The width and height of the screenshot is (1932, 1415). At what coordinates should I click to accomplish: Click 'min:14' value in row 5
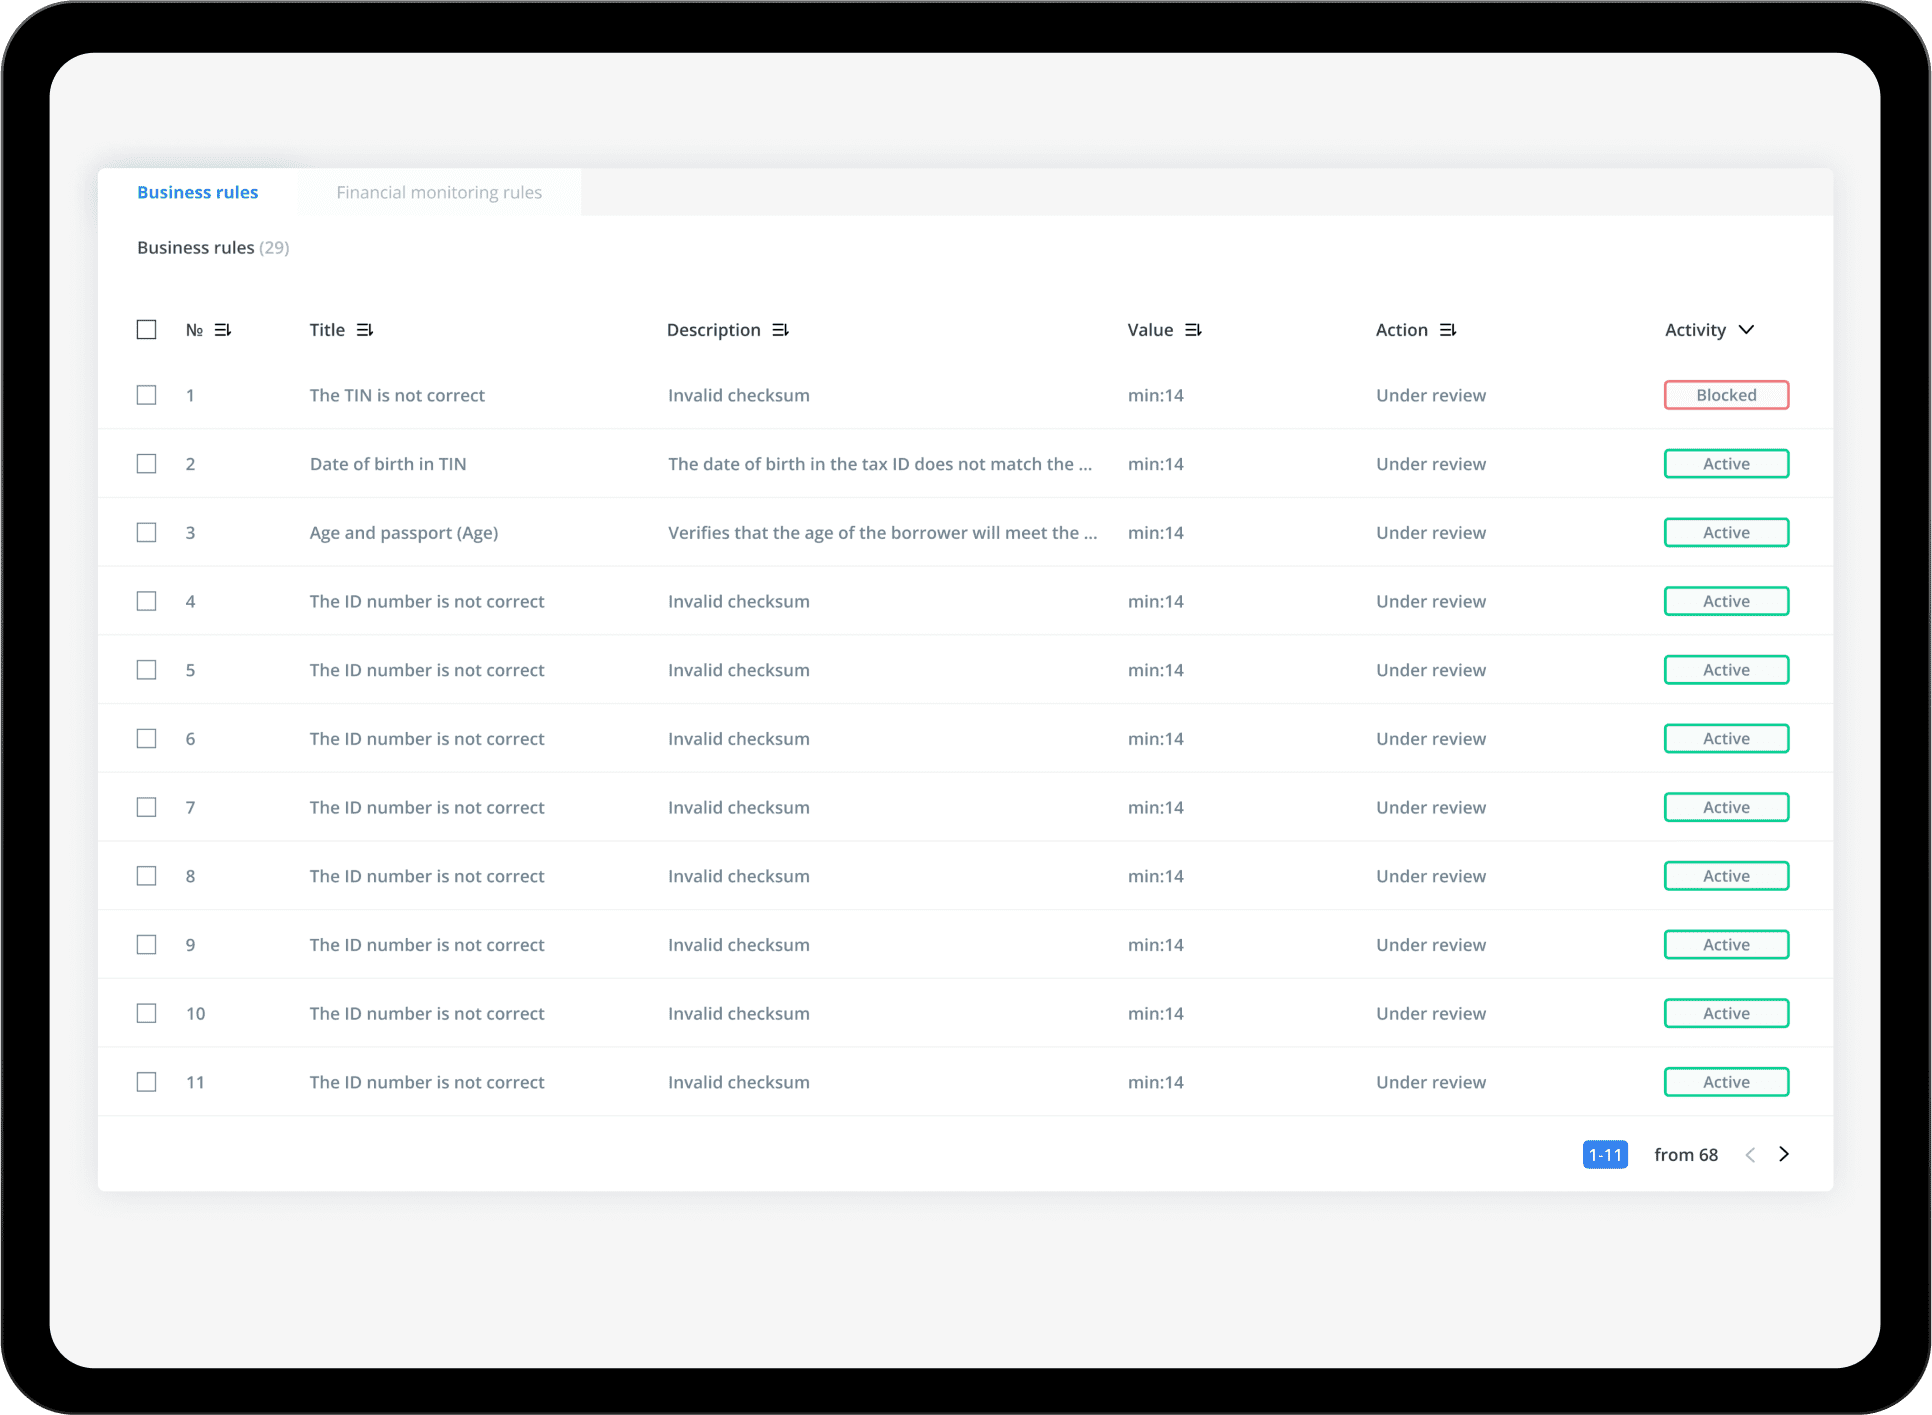pyautogui.click(x=1156, y=670)
